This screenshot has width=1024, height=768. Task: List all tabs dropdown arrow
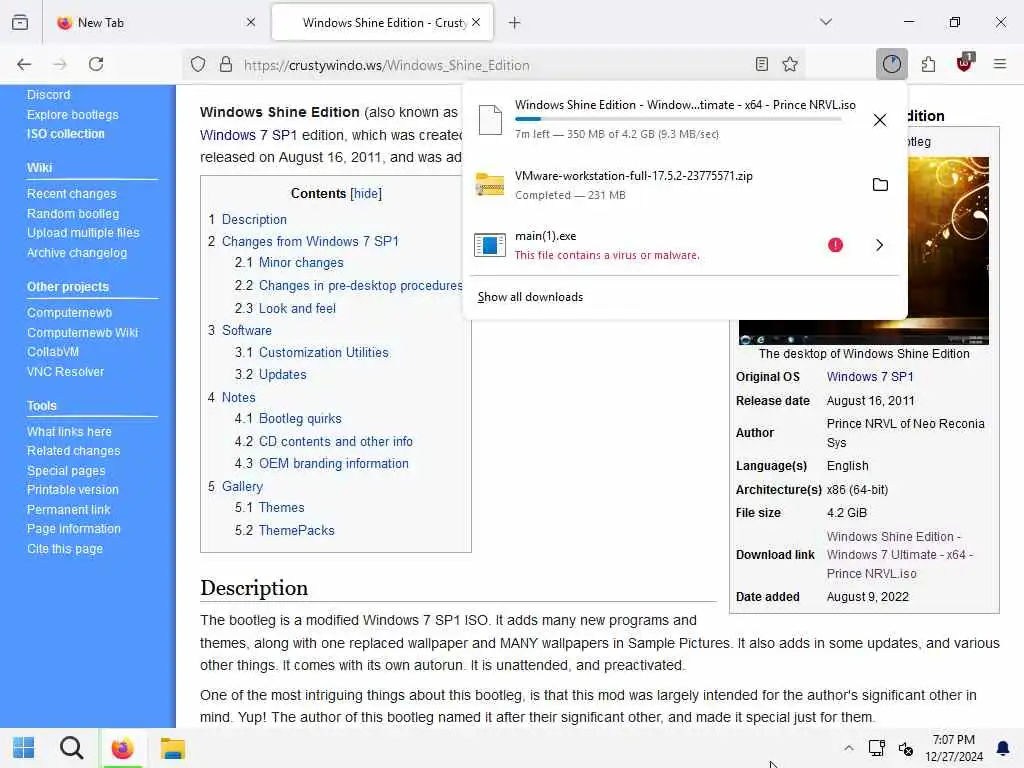[x=826, y=22]
